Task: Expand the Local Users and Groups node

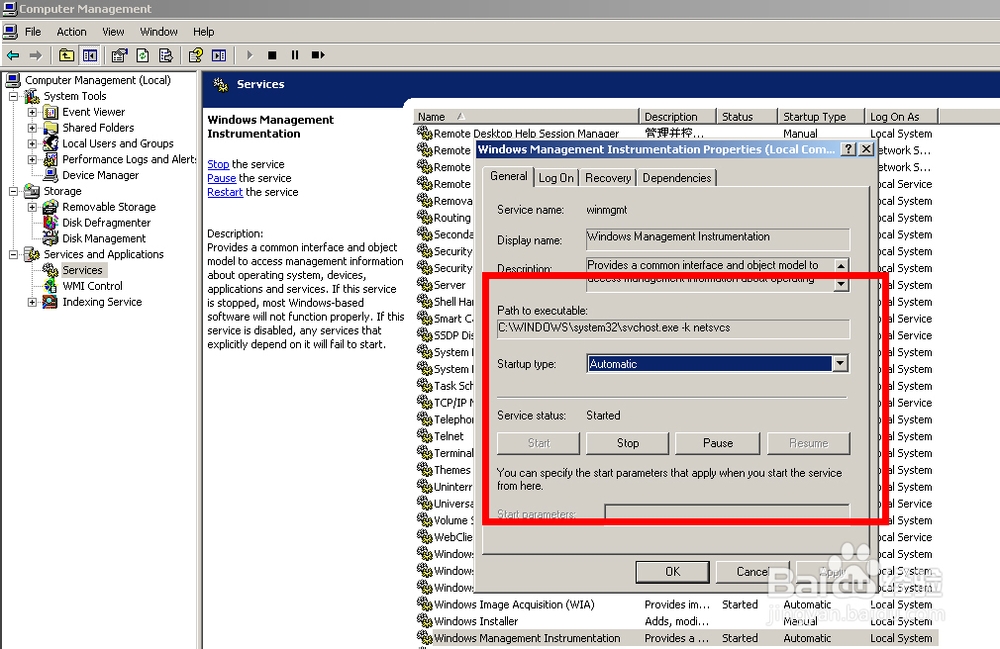Action: pyautogui.click(x=32, y=143)
